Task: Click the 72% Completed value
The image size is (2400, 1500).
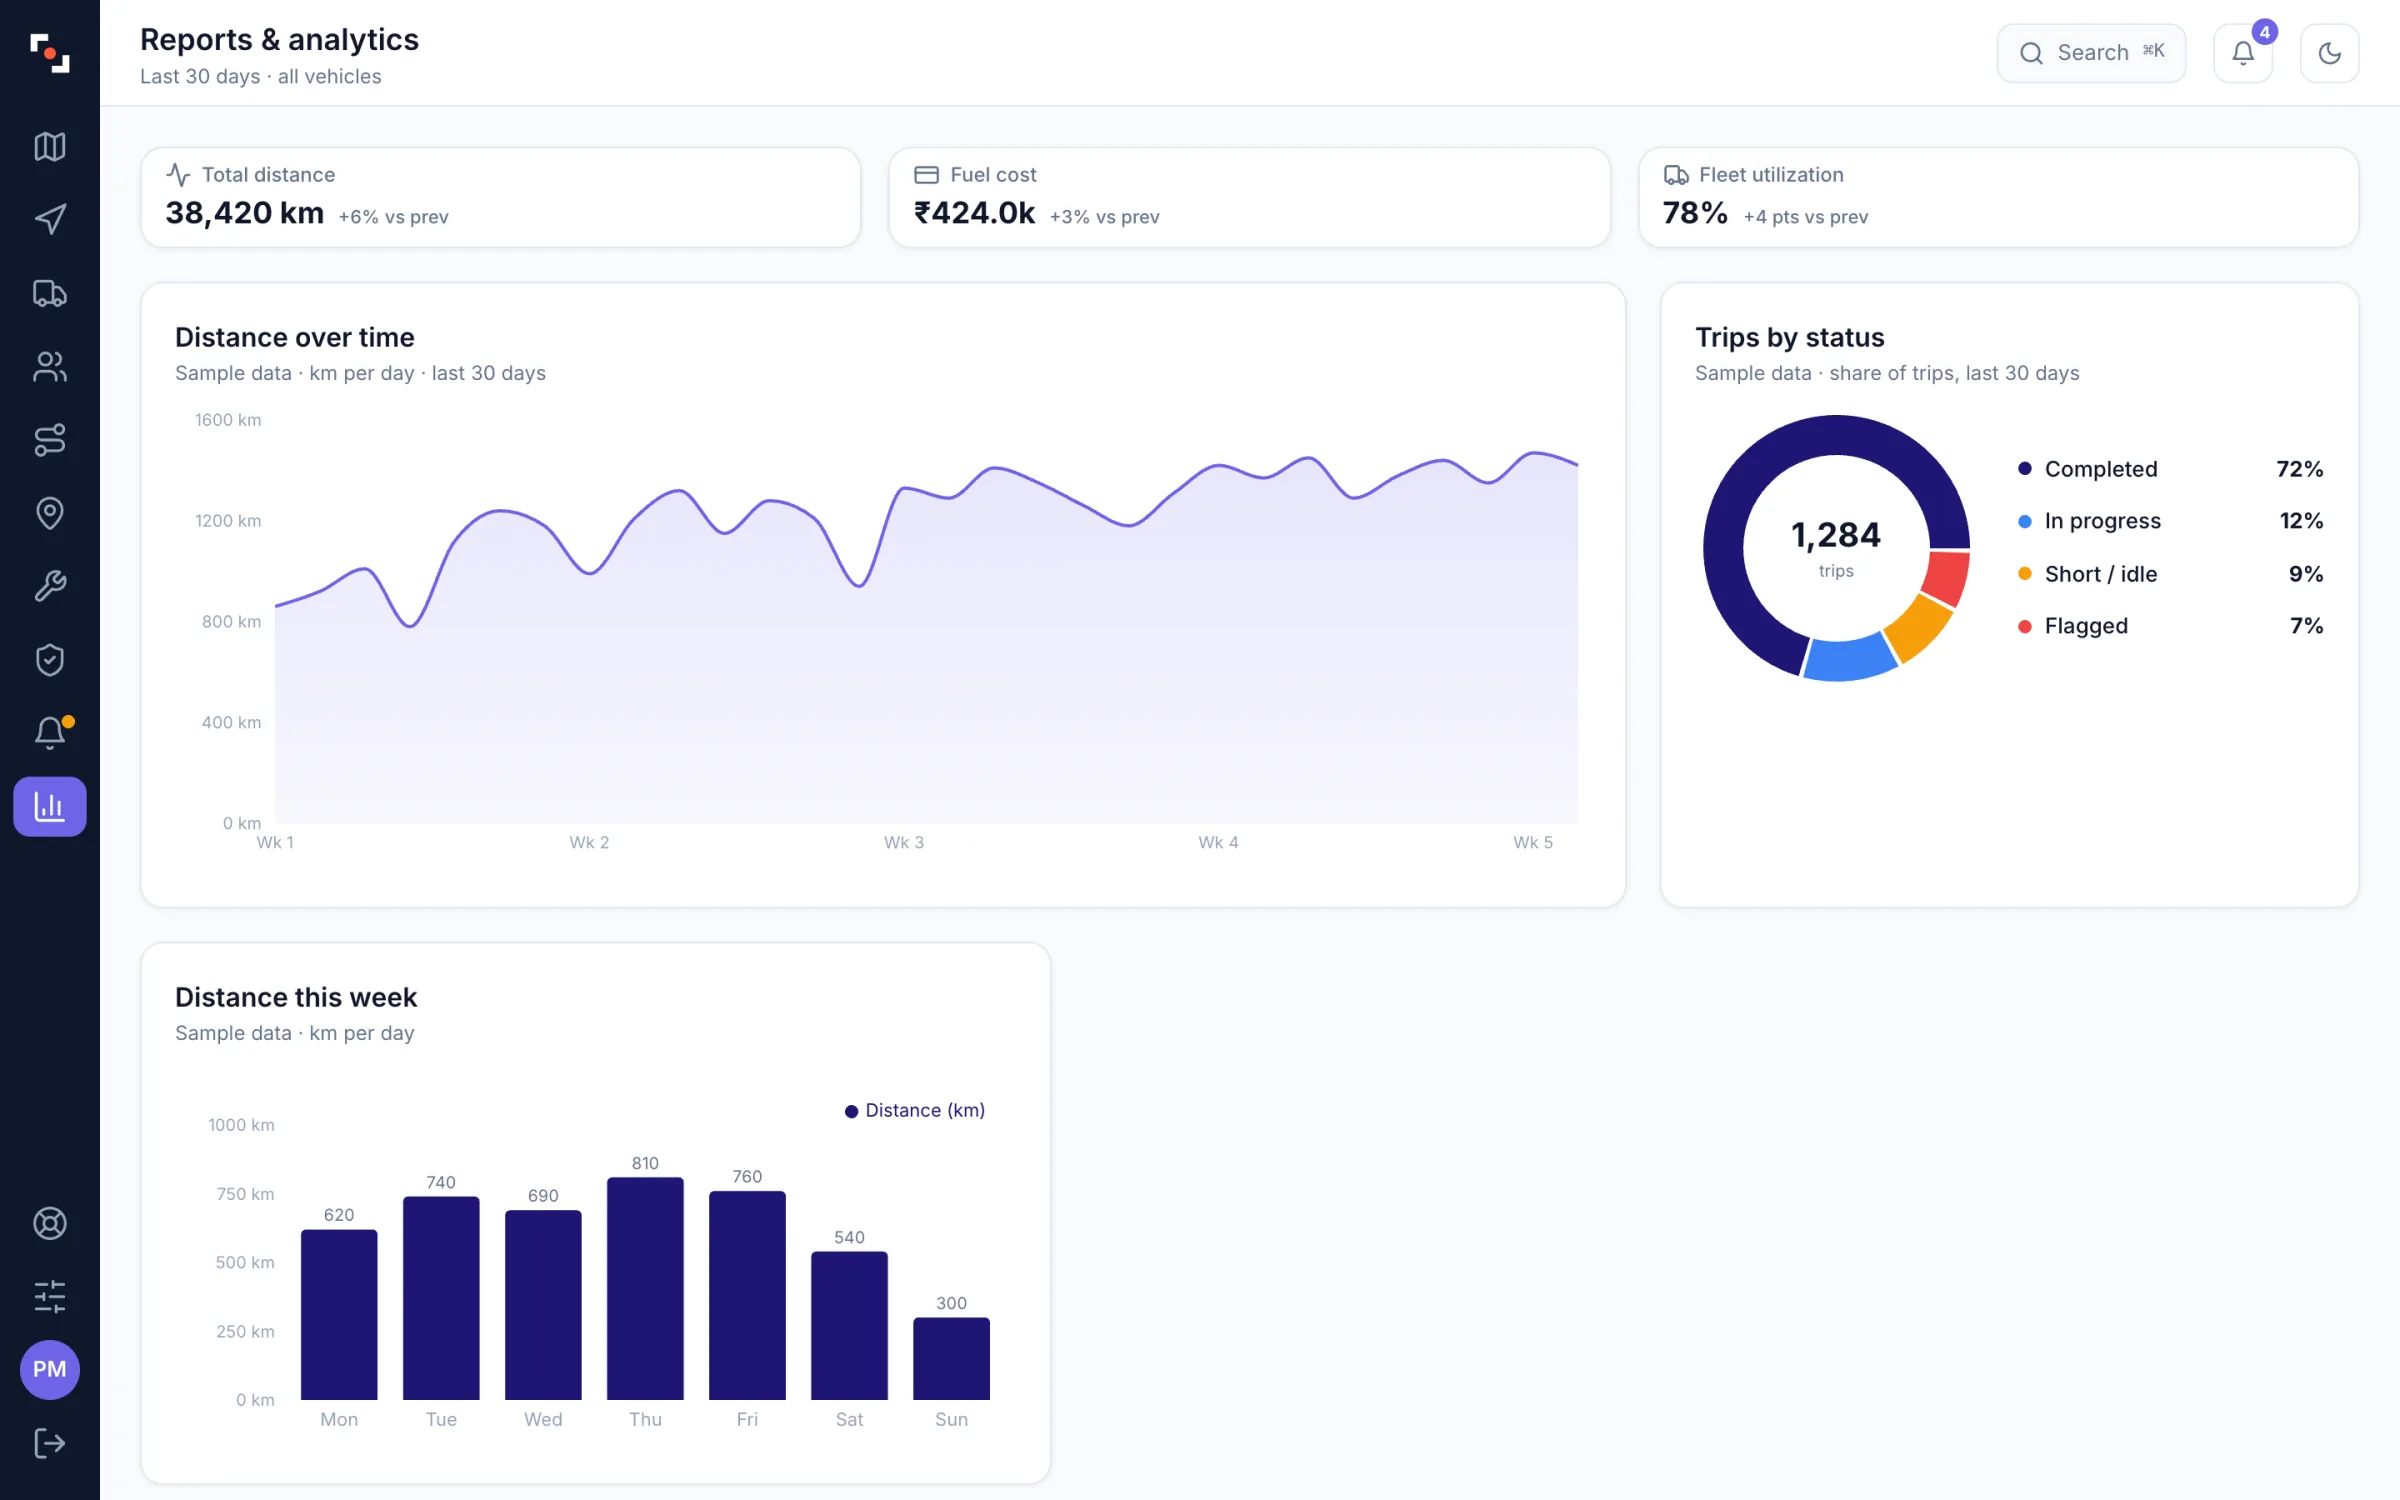Action: (2299, 469)
